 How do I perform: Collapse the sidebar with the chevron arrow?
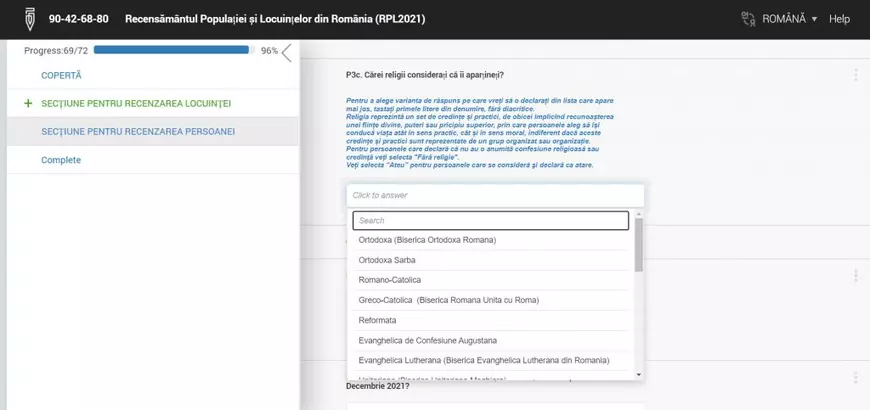click(x=287, y=53)
